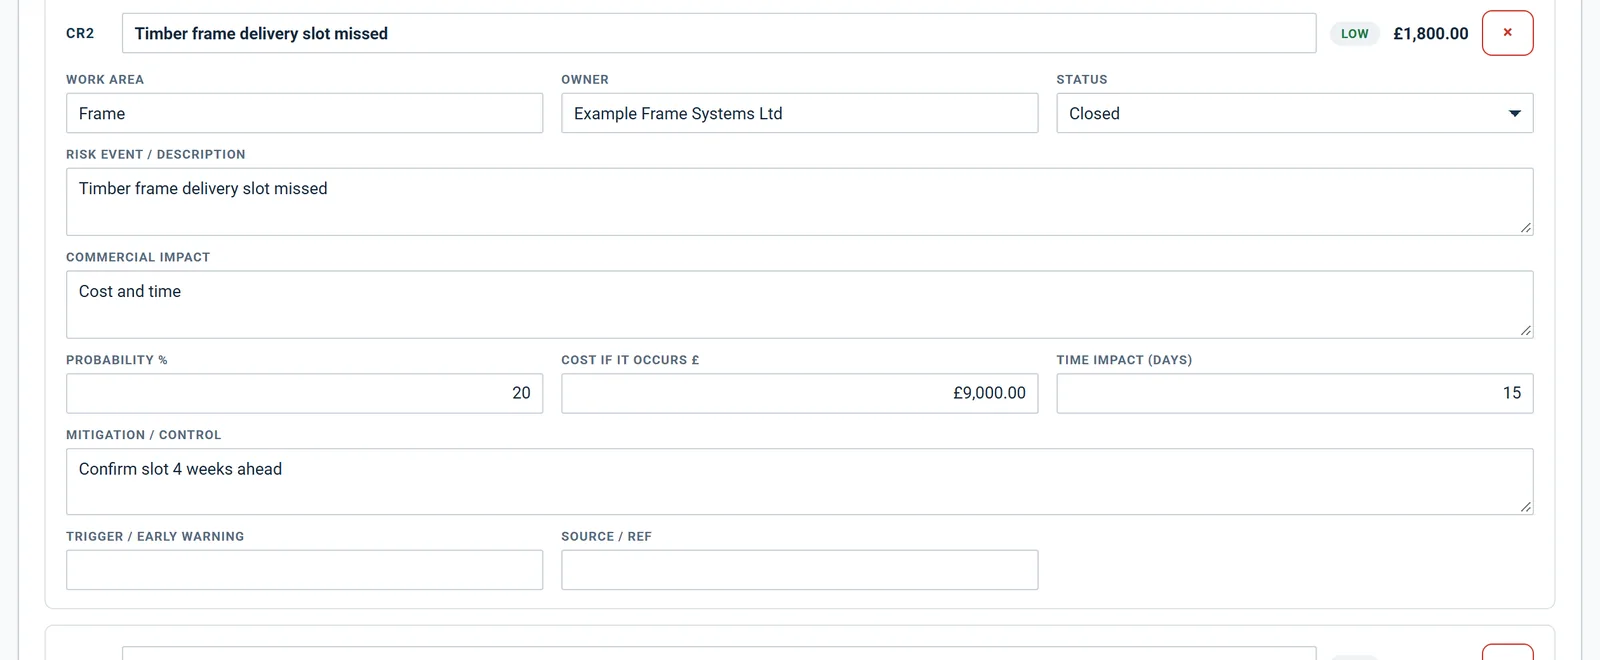1600x660 pixels.
Task: Edit the Risk Event / Description textarea
Action: pos(799,202)
